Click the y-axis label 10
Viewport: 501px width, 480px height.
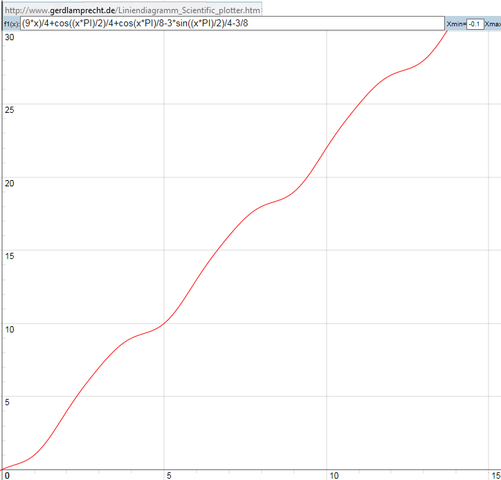click(x=10, y=329)
